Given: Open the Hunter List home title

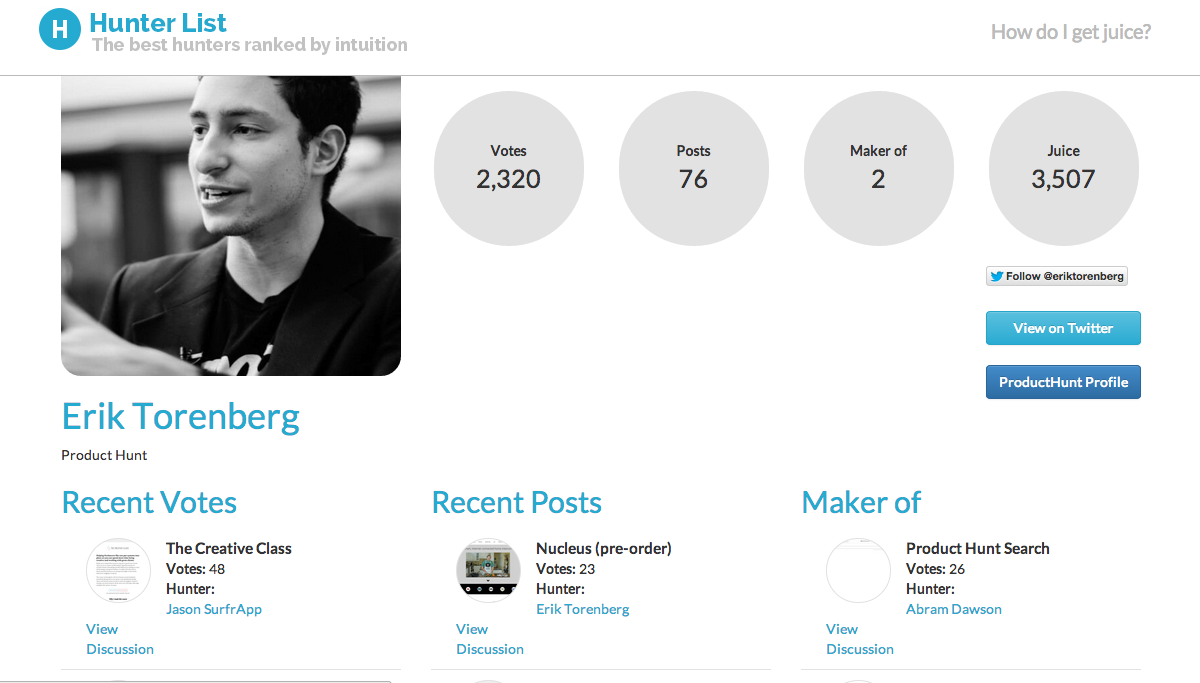Looking at the screenshot, I should [158, 23].
